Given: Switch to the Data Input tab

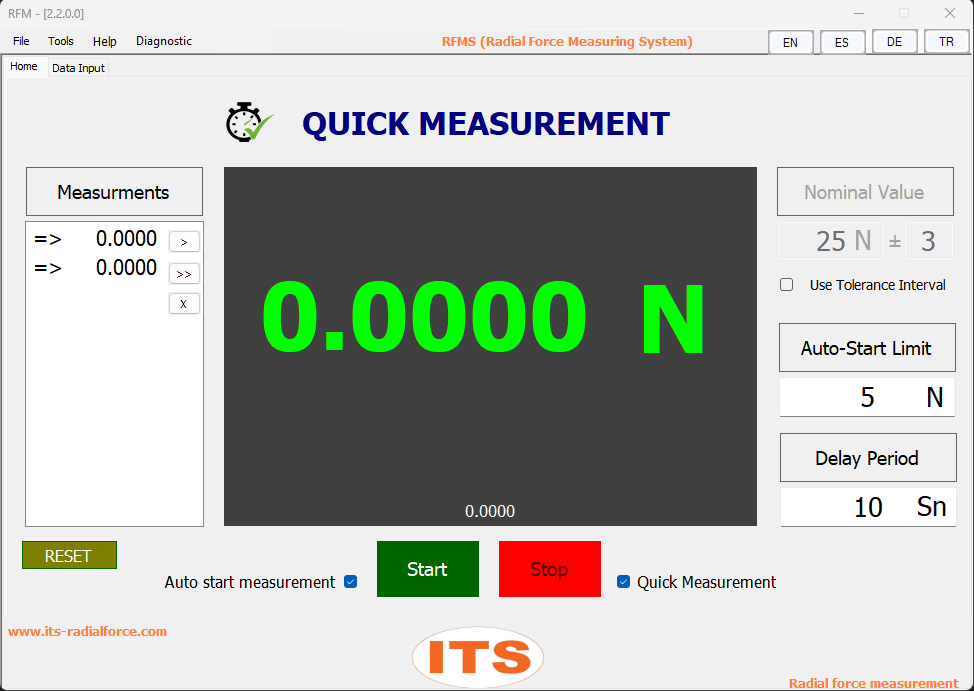Looking at the screenshot, I should tap(78, 68).
